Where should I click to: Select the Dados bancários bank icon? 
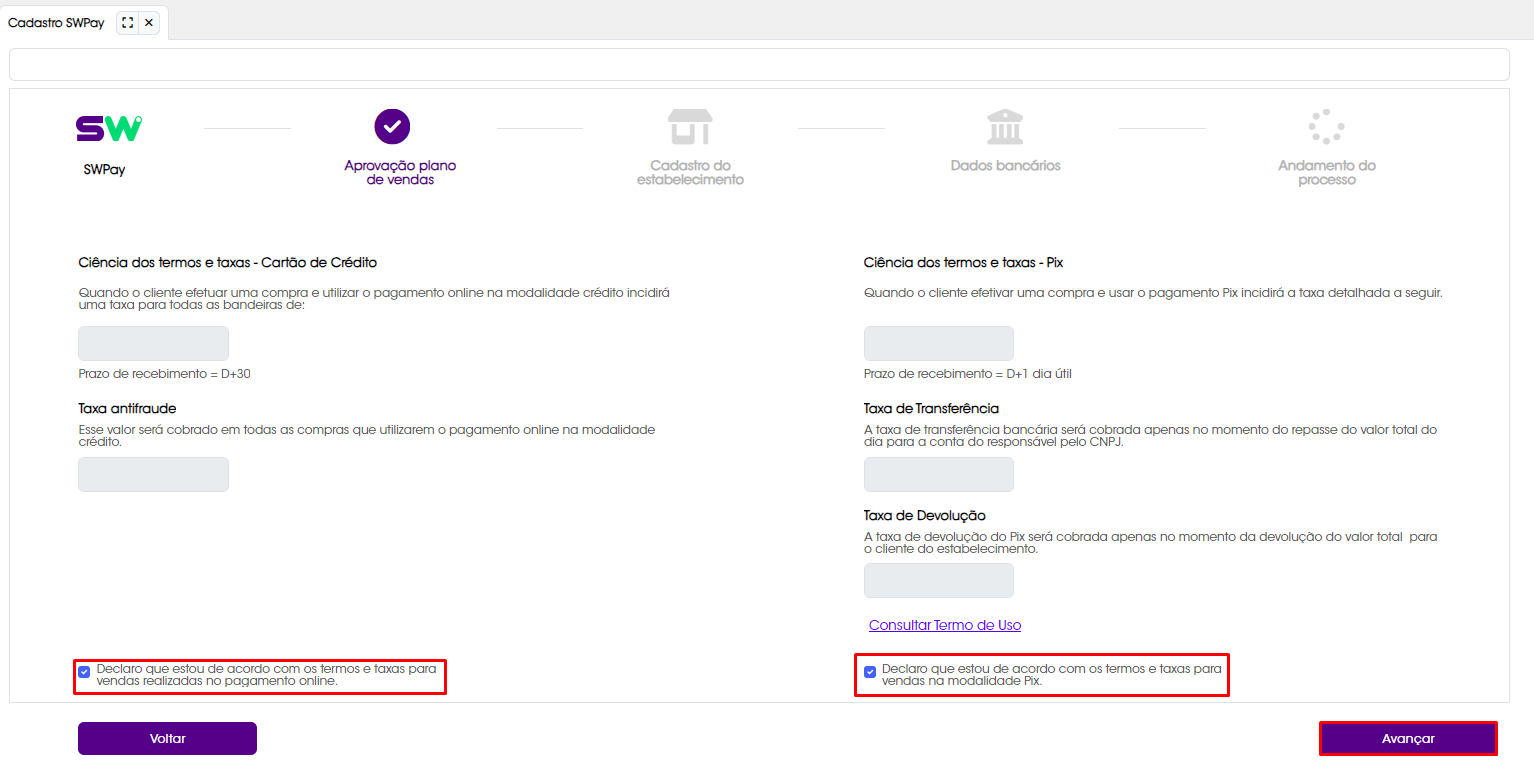click(1005, 126)
